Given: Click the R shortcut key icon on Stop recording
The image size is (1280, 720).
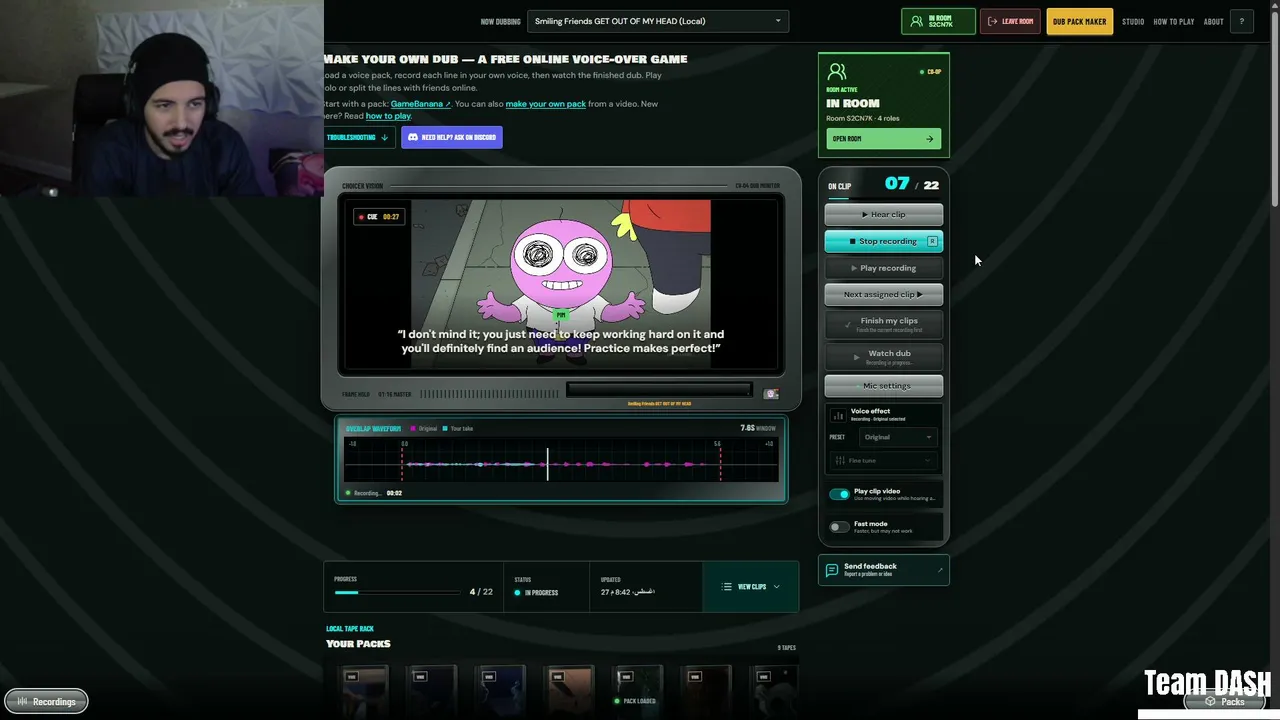Looking at the screenshot, I should 932,241.
